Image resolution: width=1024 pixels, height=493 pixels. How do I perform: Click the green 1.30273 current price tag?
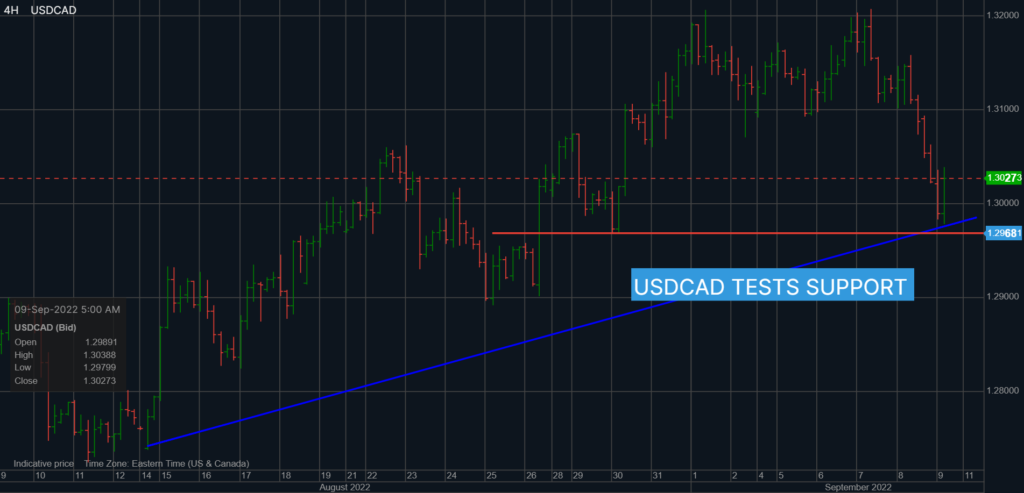(x=1002, y=178)
